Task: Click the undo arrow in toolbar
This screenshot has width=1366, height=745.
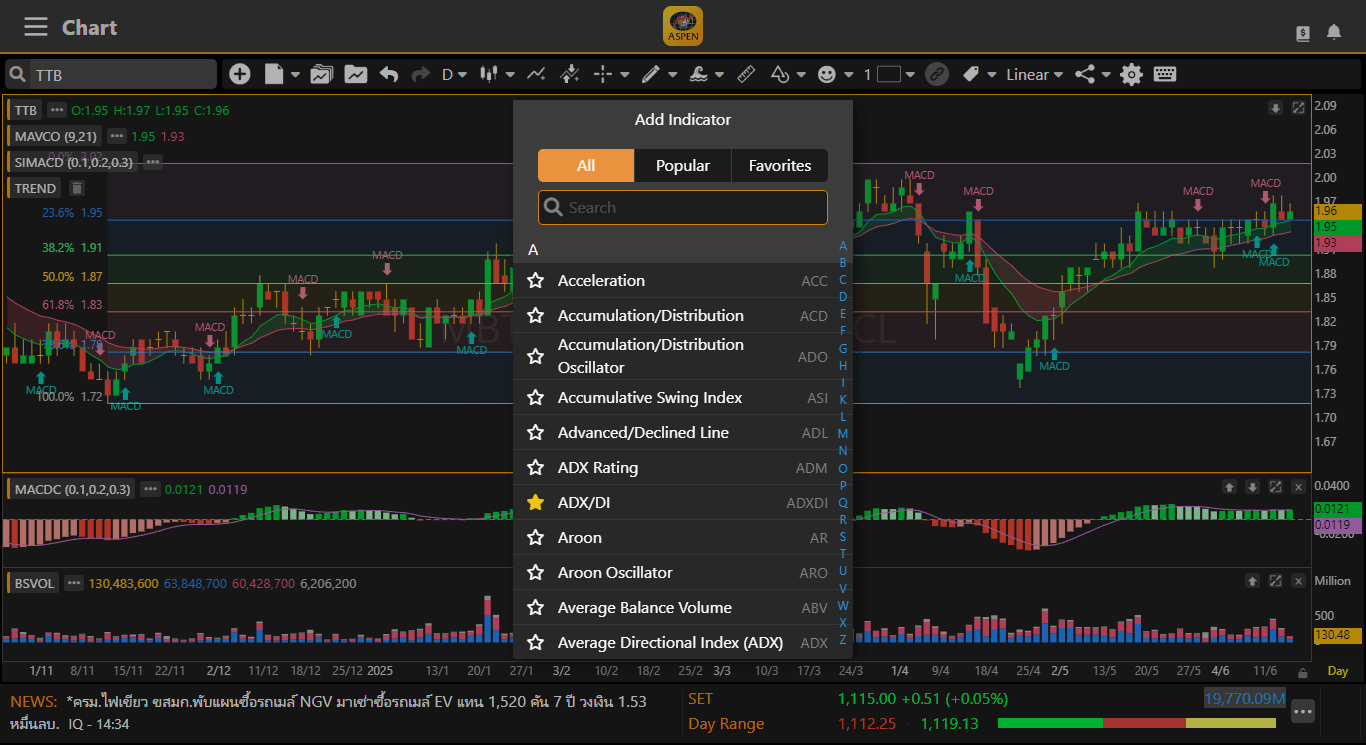Action: click(x=389, y=74)
